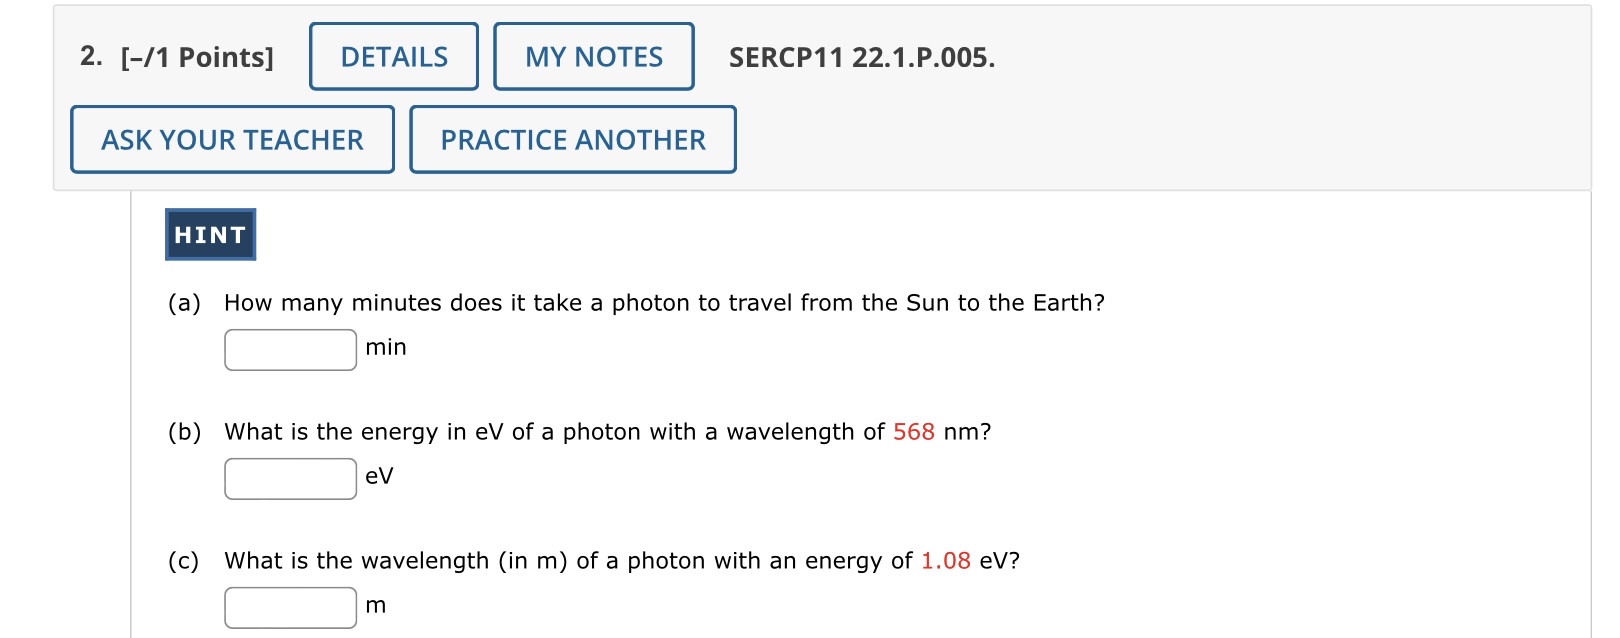1620x638 pixels.
Task: Click the MY NOTES button
Action: (592, 56)
